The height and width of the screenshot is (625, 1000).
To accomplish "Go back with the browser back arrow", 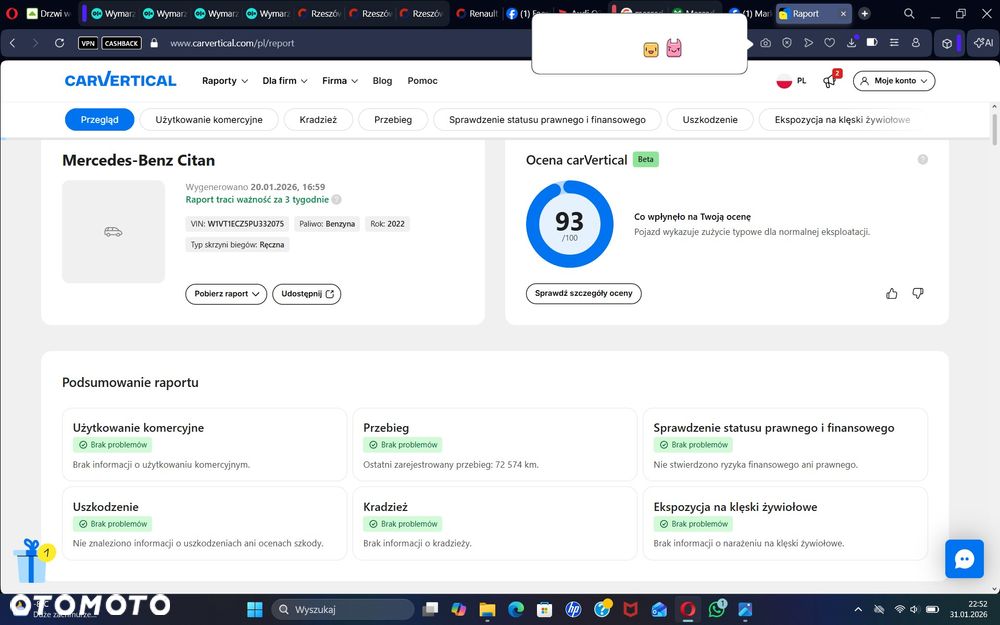I will [x=12, y=43].
